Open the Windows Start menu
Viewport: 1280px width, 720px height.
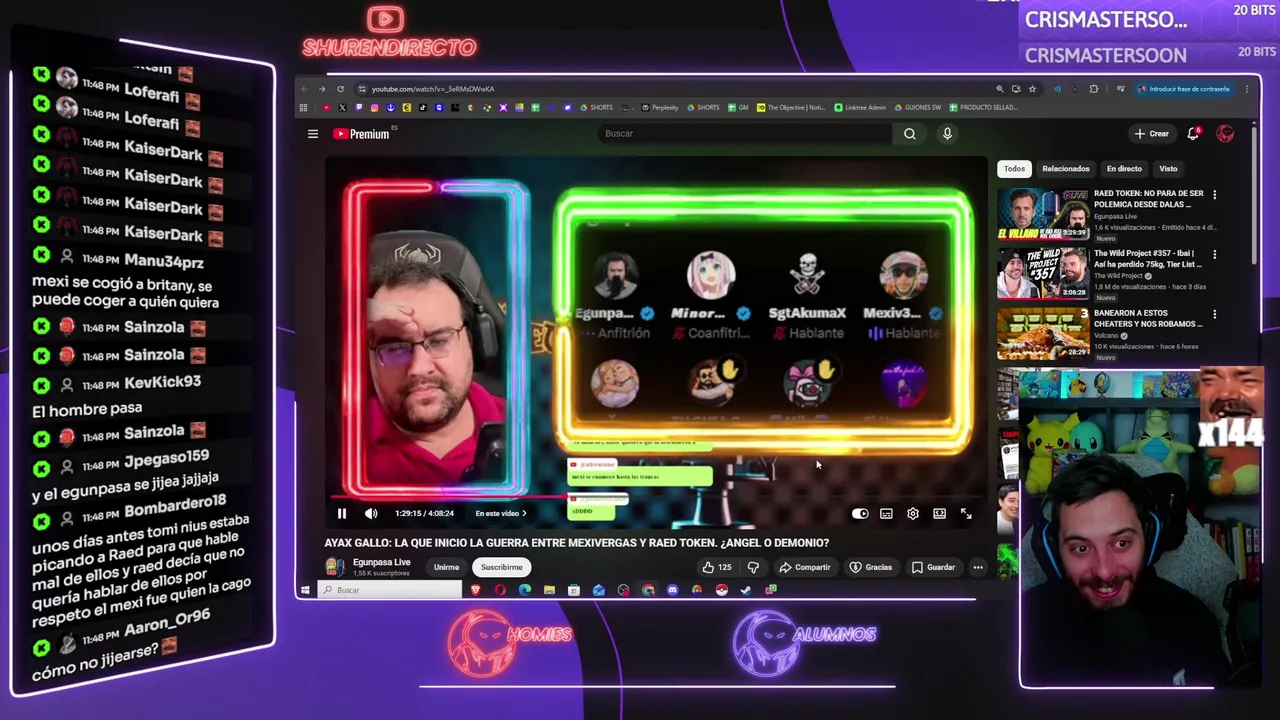click(x=305, y=590)
